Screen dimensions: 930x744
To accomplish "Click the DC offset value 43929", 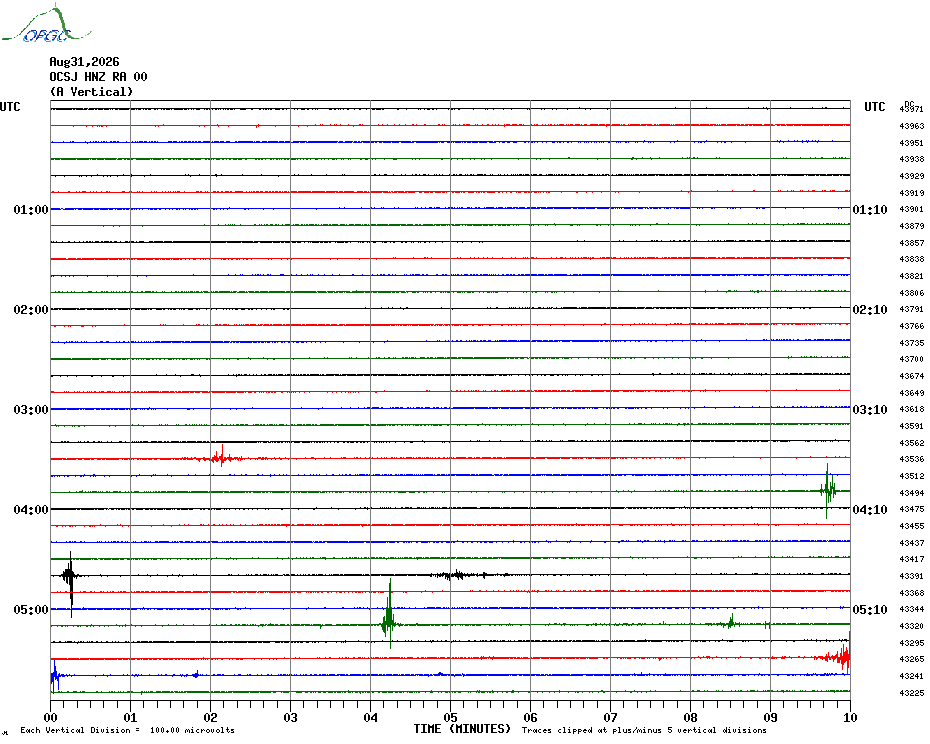I will click(912, 176).
